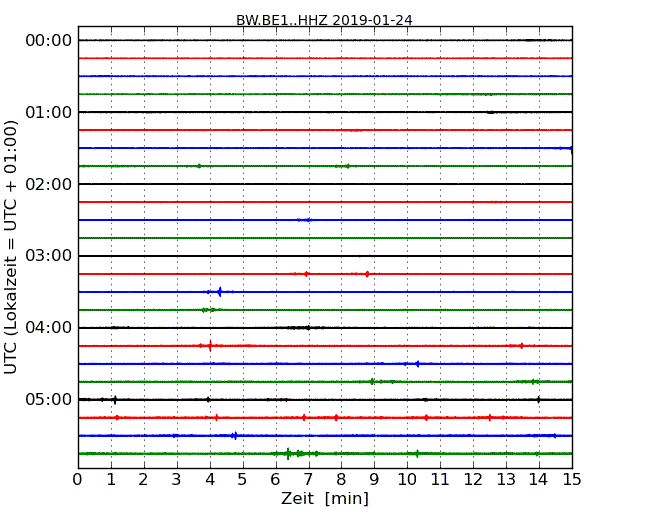This screenshot has height=520, width=650.
Task: Click the x-axis tick label 13
Action: pos(506,480)
